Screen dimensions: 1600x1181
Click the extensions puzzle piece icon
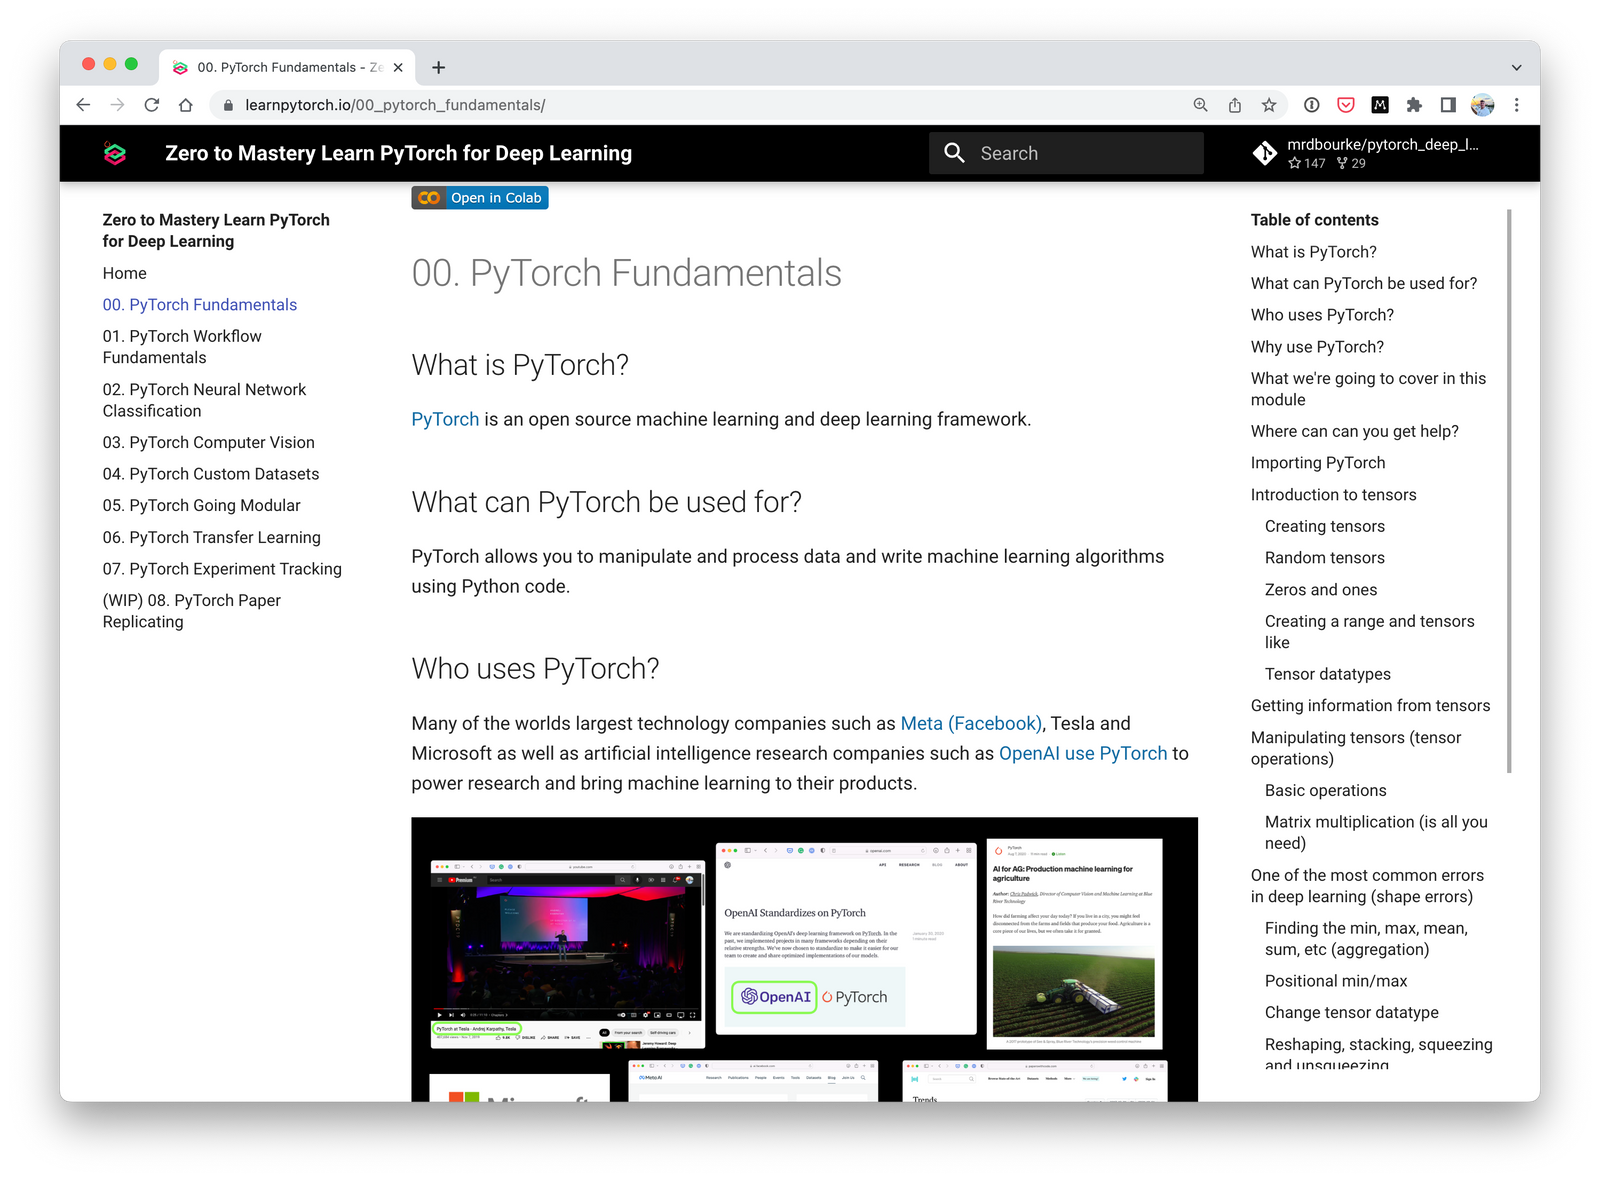[x=1414, y=104]
